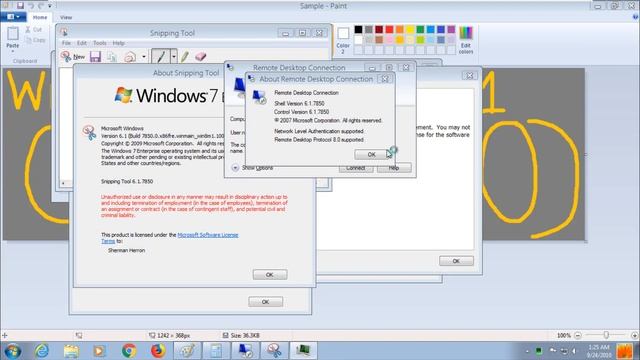Click the New snip button in Snipping Tool
Image resolution: width=640 pixels, height=360 pixels.
point(73,57)
